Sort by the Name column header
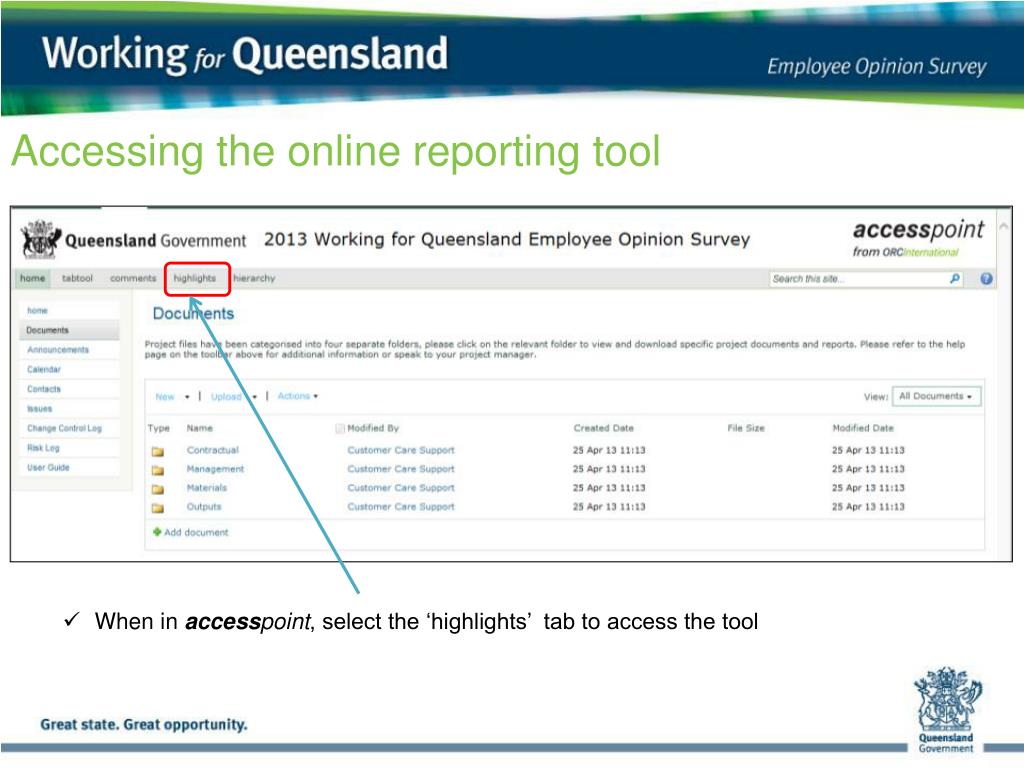1024x768 pixels. tap(199, 428)
